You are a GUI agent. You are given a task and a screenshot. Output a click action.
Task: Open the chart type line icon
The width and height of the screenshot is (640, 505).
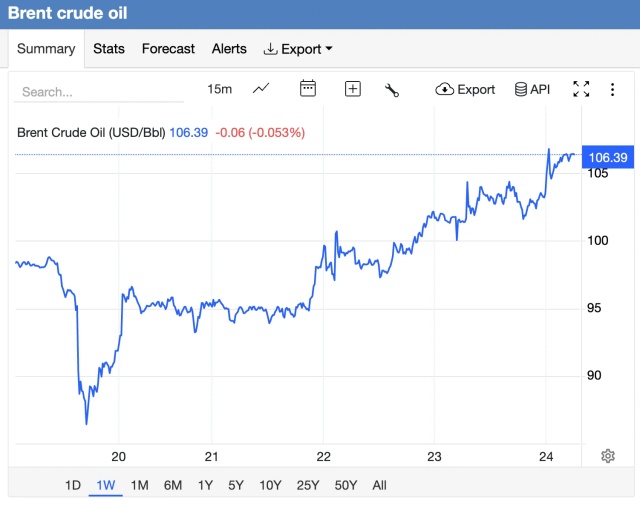[261, 89]
